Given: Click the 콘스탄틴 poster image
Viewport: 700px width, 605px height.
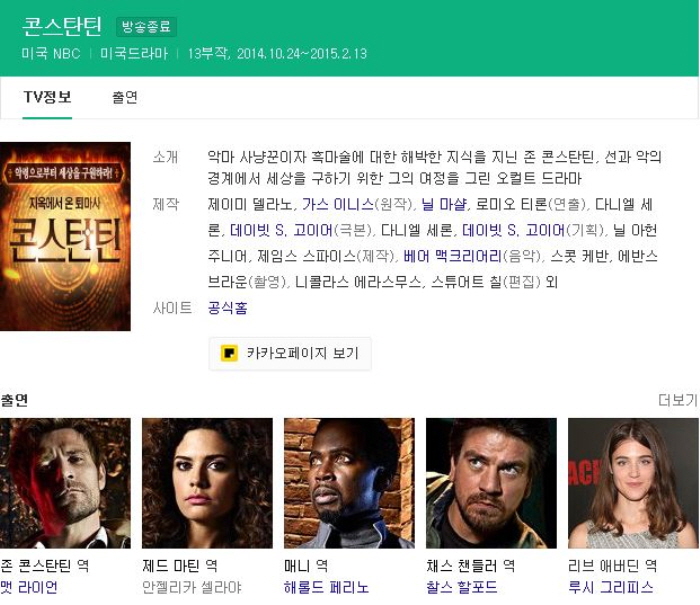Looking at the screenshot, I should [65, 236].
